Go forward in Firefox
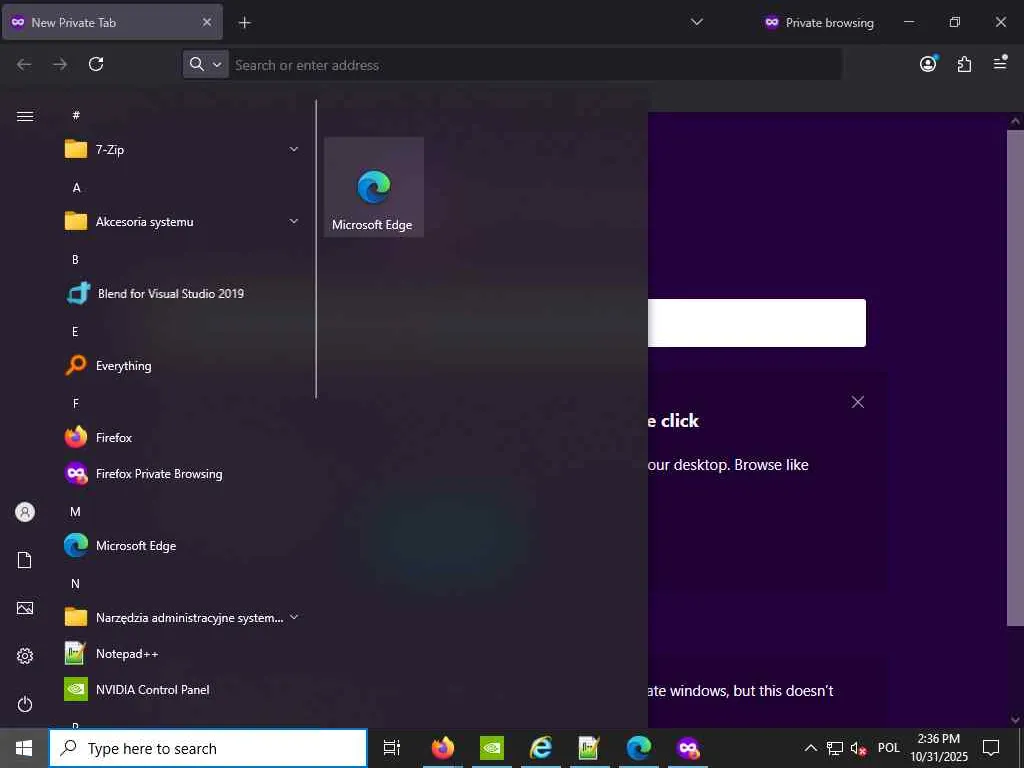Image resolution: width=1024 pixels, height=768 pixels. [60, 64]
